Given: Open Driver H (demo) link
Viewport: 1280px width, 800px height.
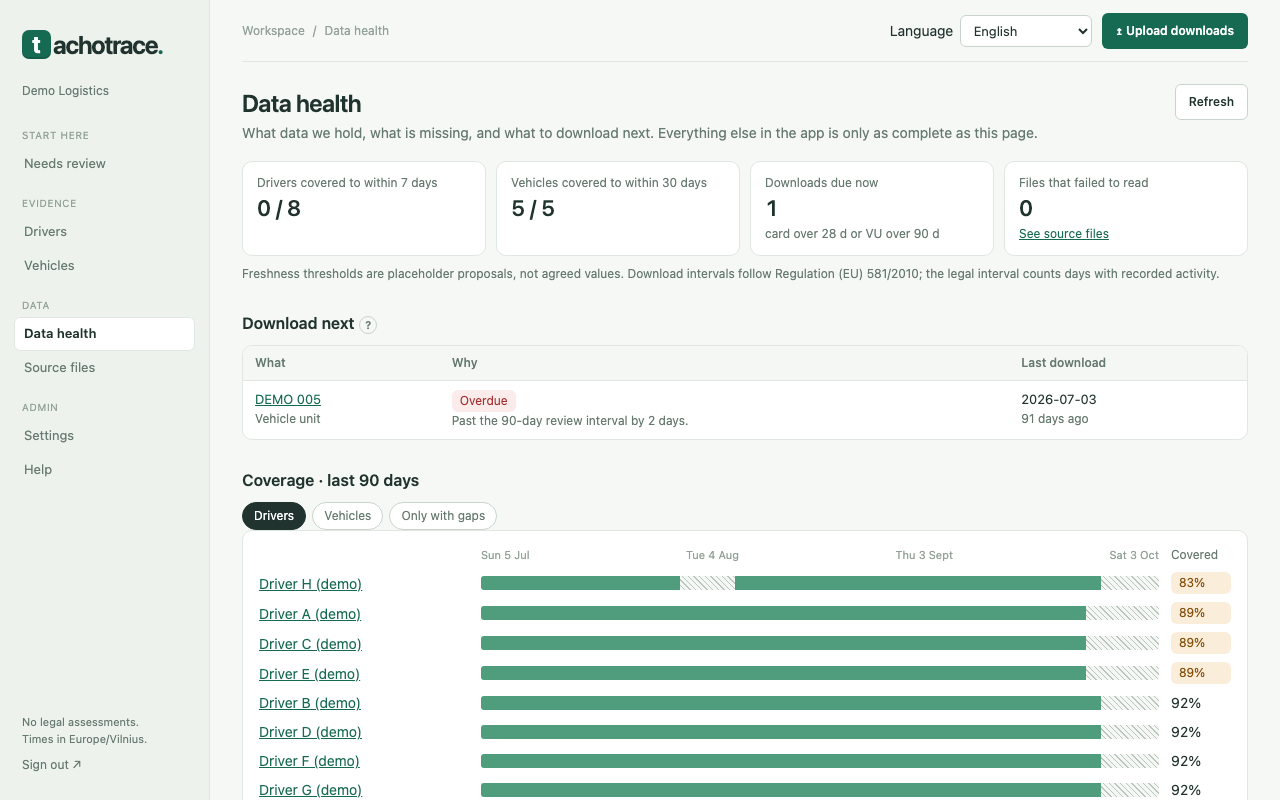Looking at the screenshot, I should pos(310,584).
